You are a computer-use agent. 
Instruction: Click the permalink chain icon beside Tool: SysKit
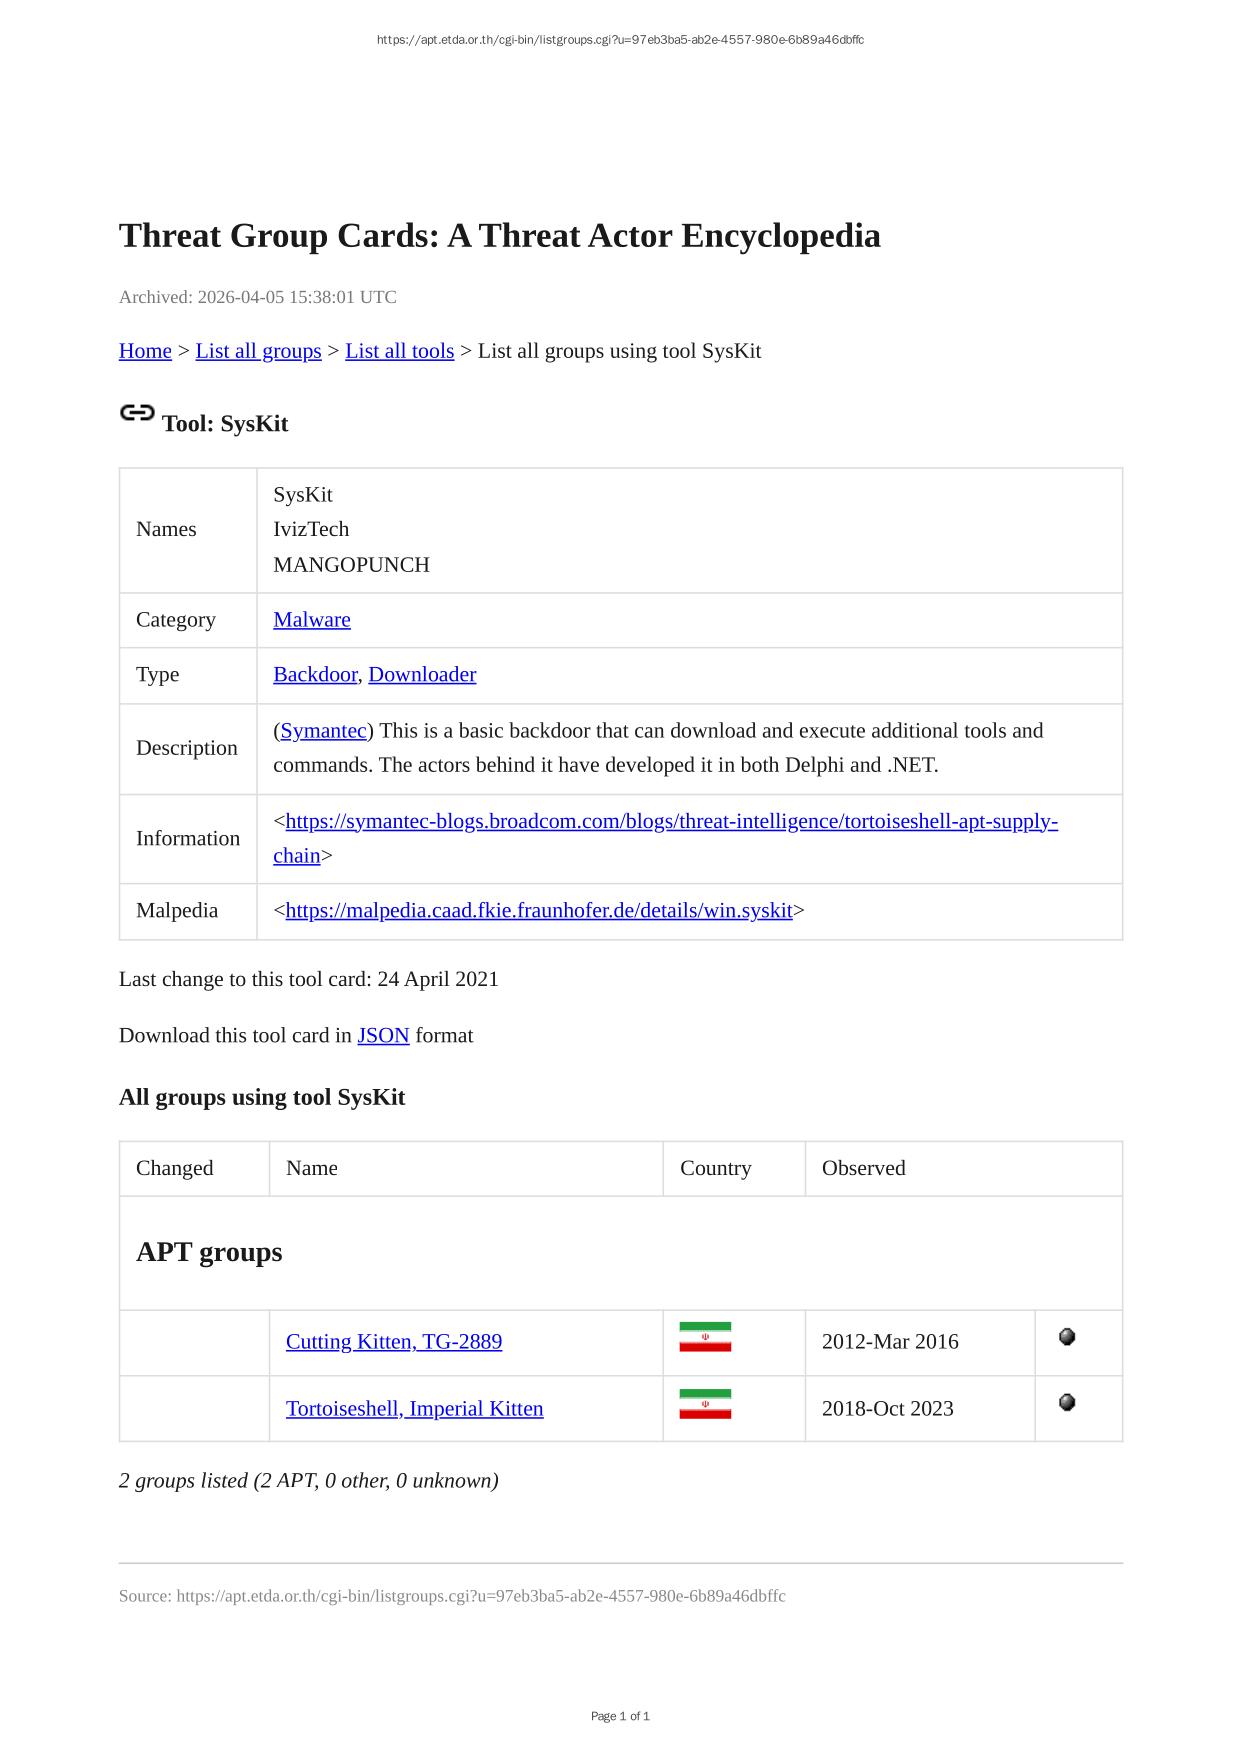coord(137,413)
